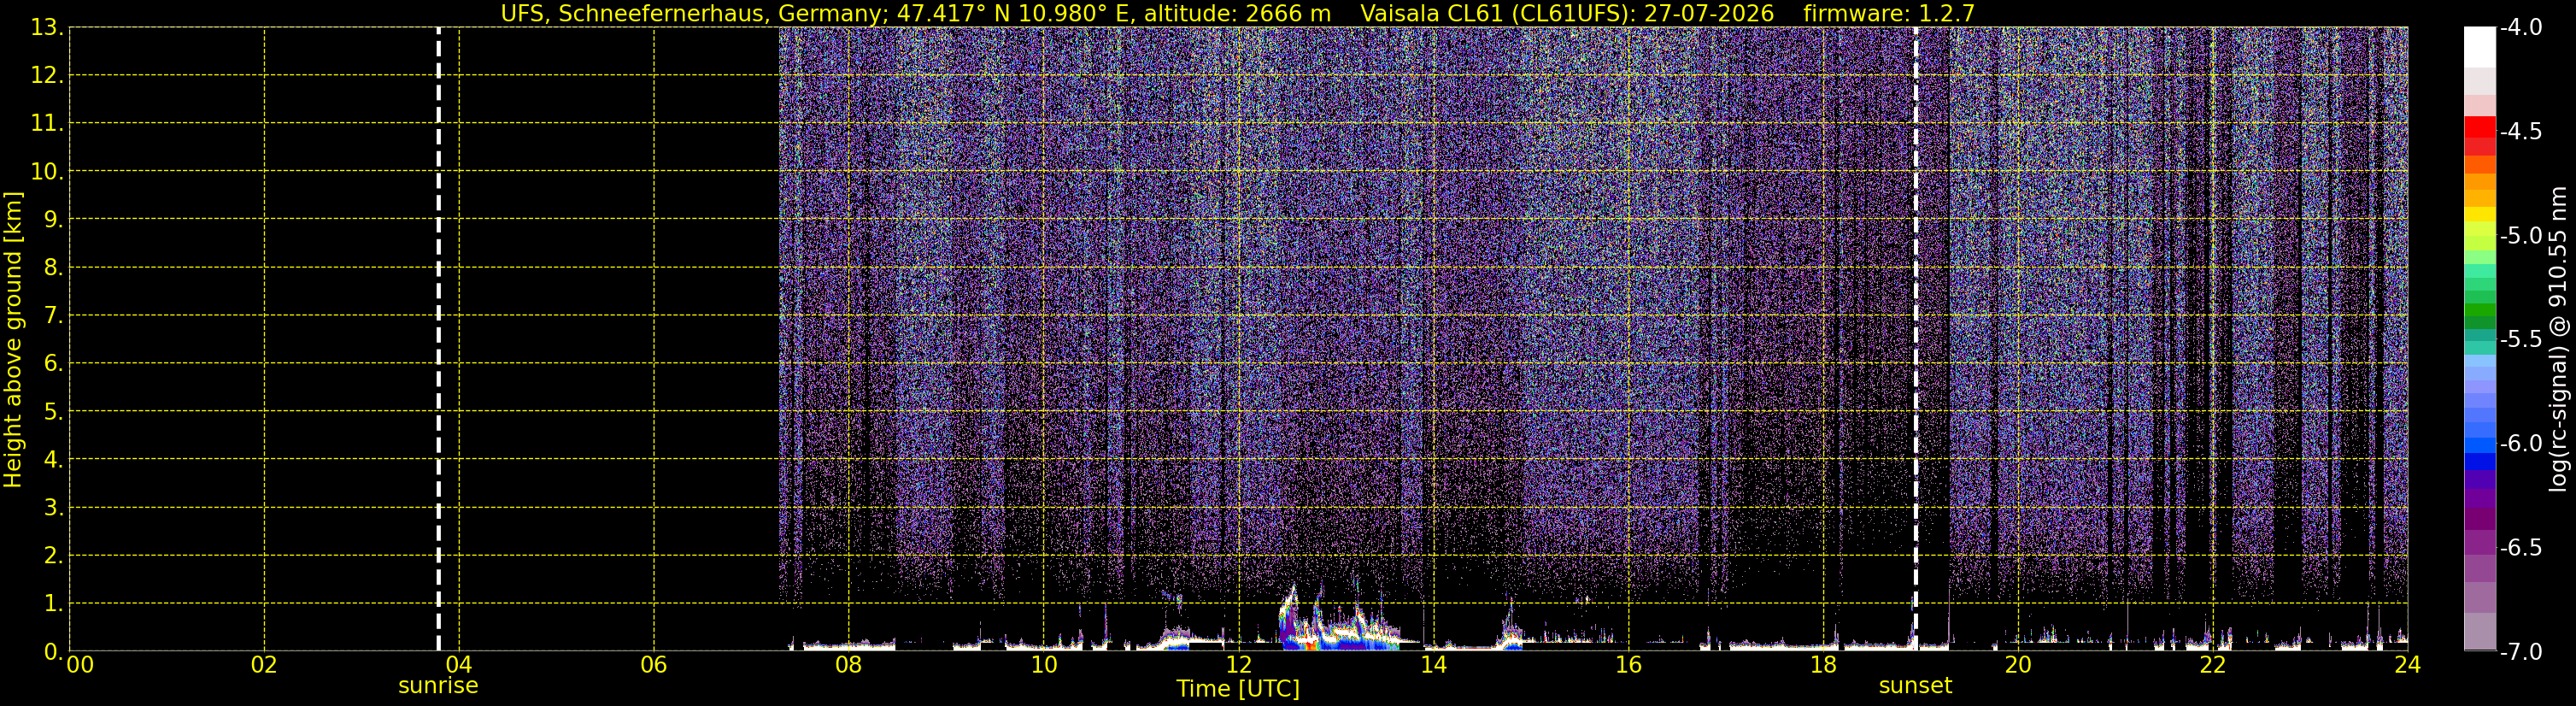Image resolution: width=2576 pixels, height=706 pixels.
Task: Click the yellow segment of the colorbar
Action: pyautogui.click(x=2479, y=214)
